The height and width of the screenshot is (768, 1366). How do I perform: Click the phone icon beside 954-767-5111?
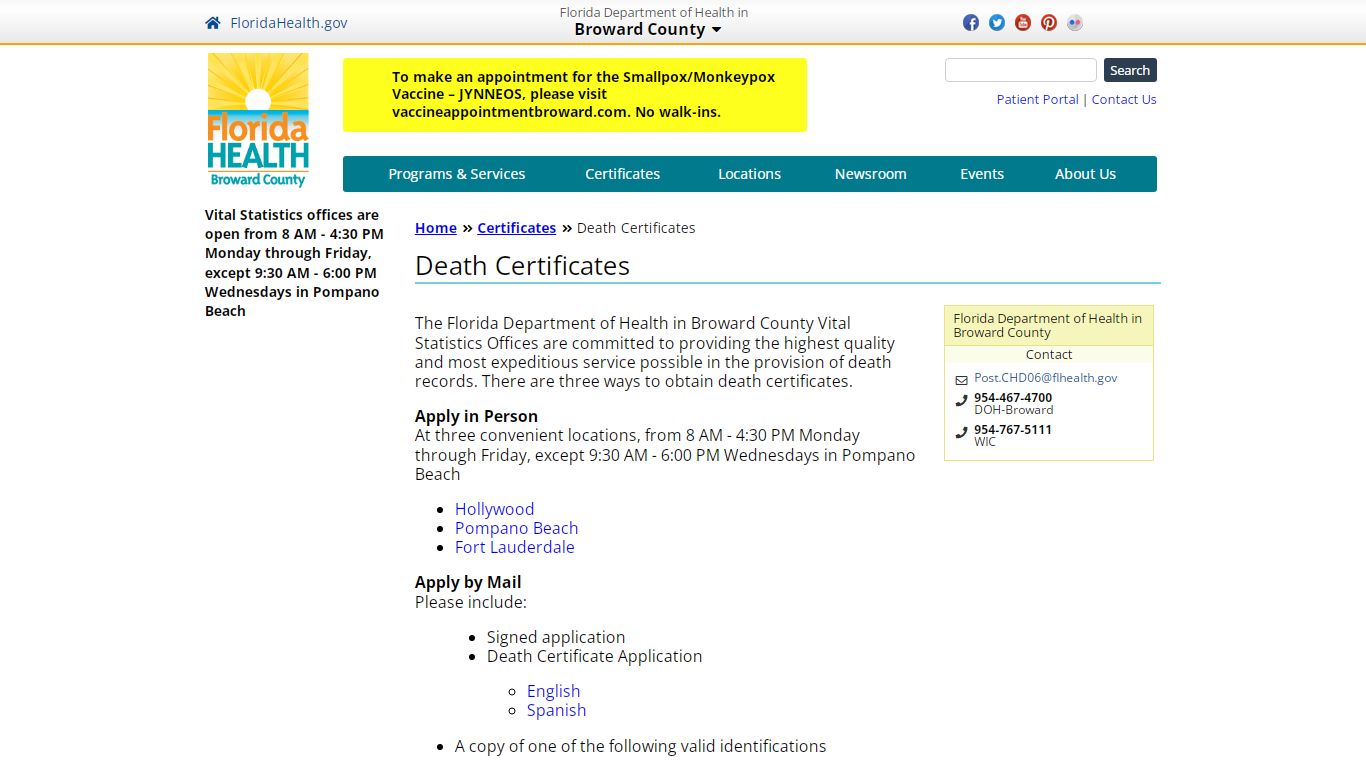tap(961, 432)
